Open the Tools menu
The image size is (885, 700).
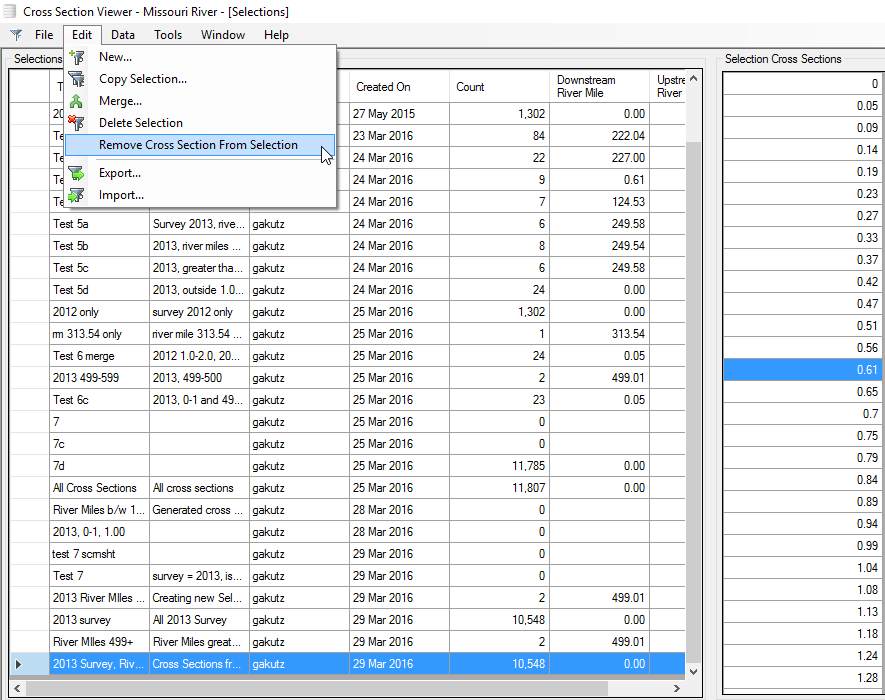point(168,35)
